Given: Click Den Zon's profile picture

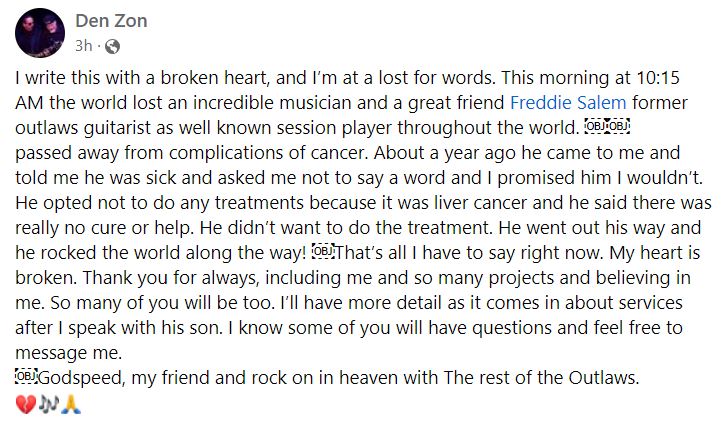Looking at the screenshot, I should point(39,35).
